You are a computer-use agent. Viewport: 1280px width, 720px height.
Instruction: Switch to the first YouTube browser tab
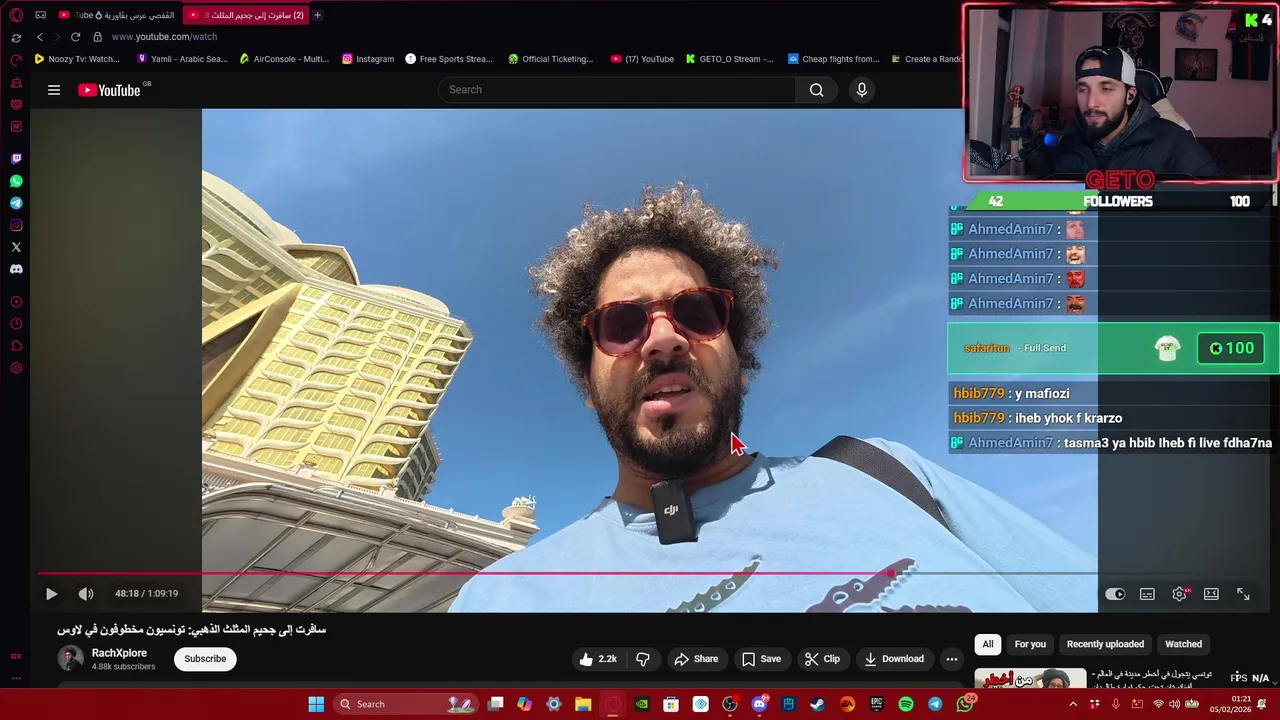coord(116,15)
